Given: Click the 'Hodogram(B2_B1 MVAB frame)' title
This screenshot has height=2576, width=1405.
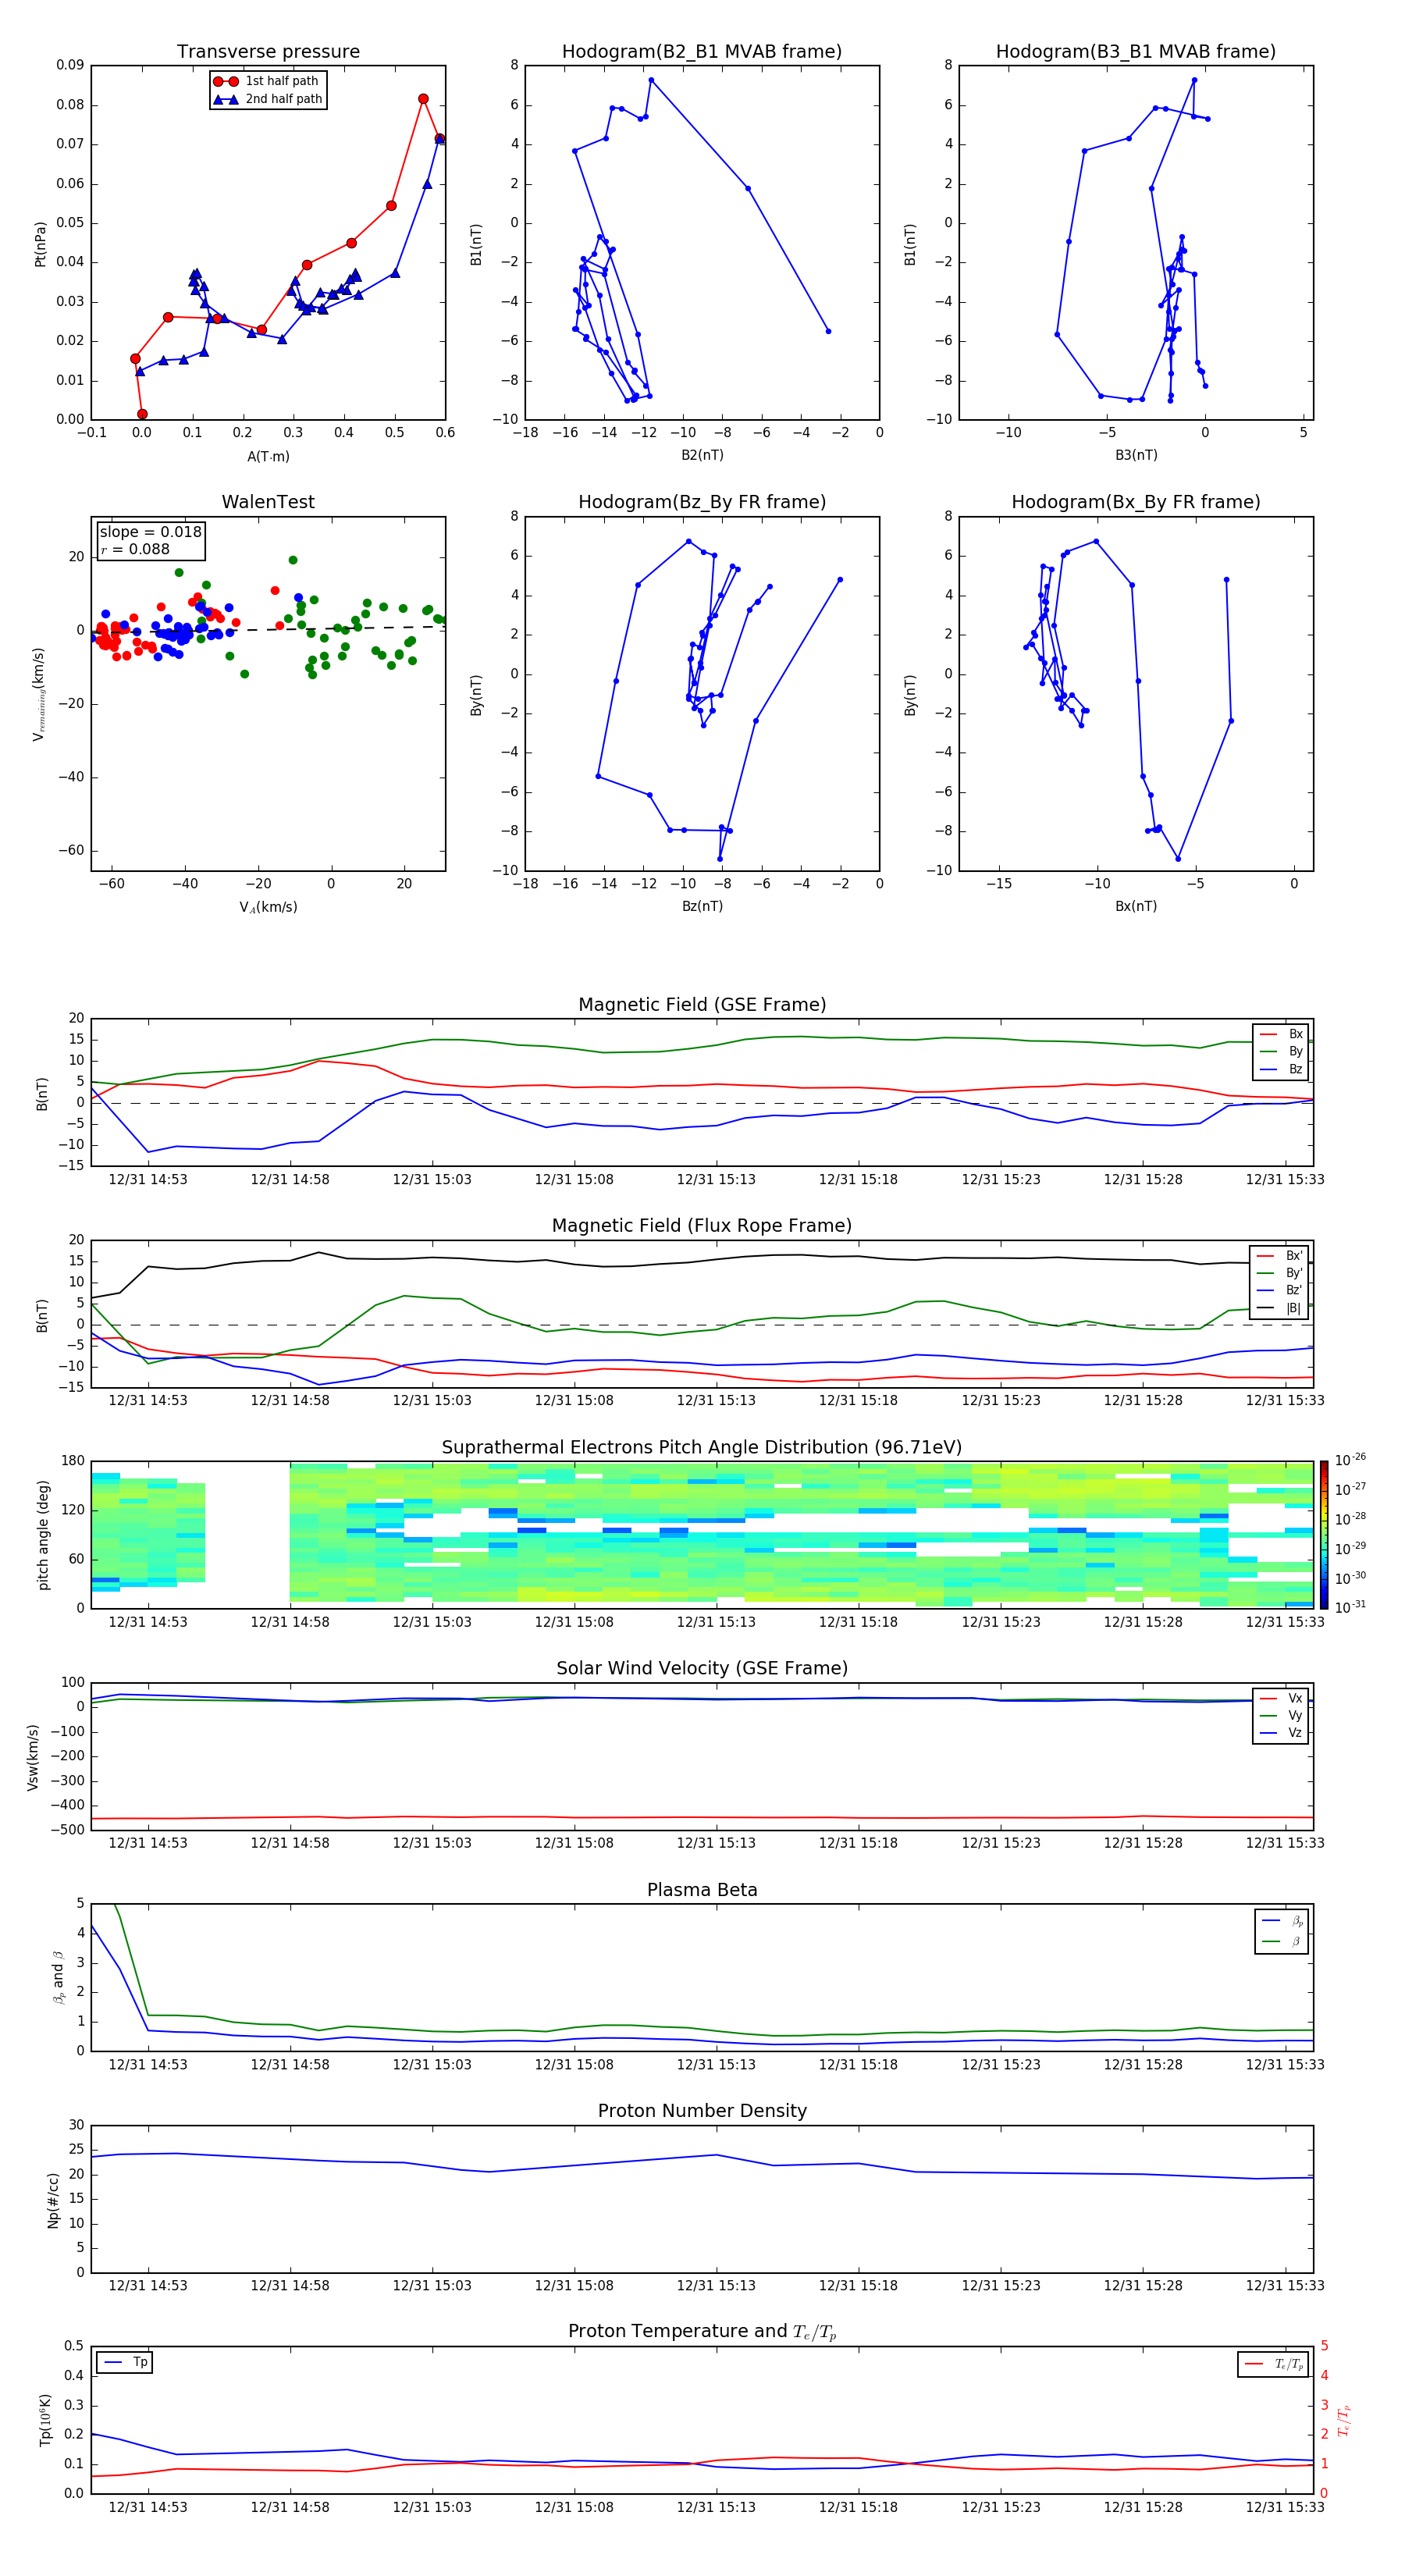Looking at the screenshot, I should (x=702, y=52).
